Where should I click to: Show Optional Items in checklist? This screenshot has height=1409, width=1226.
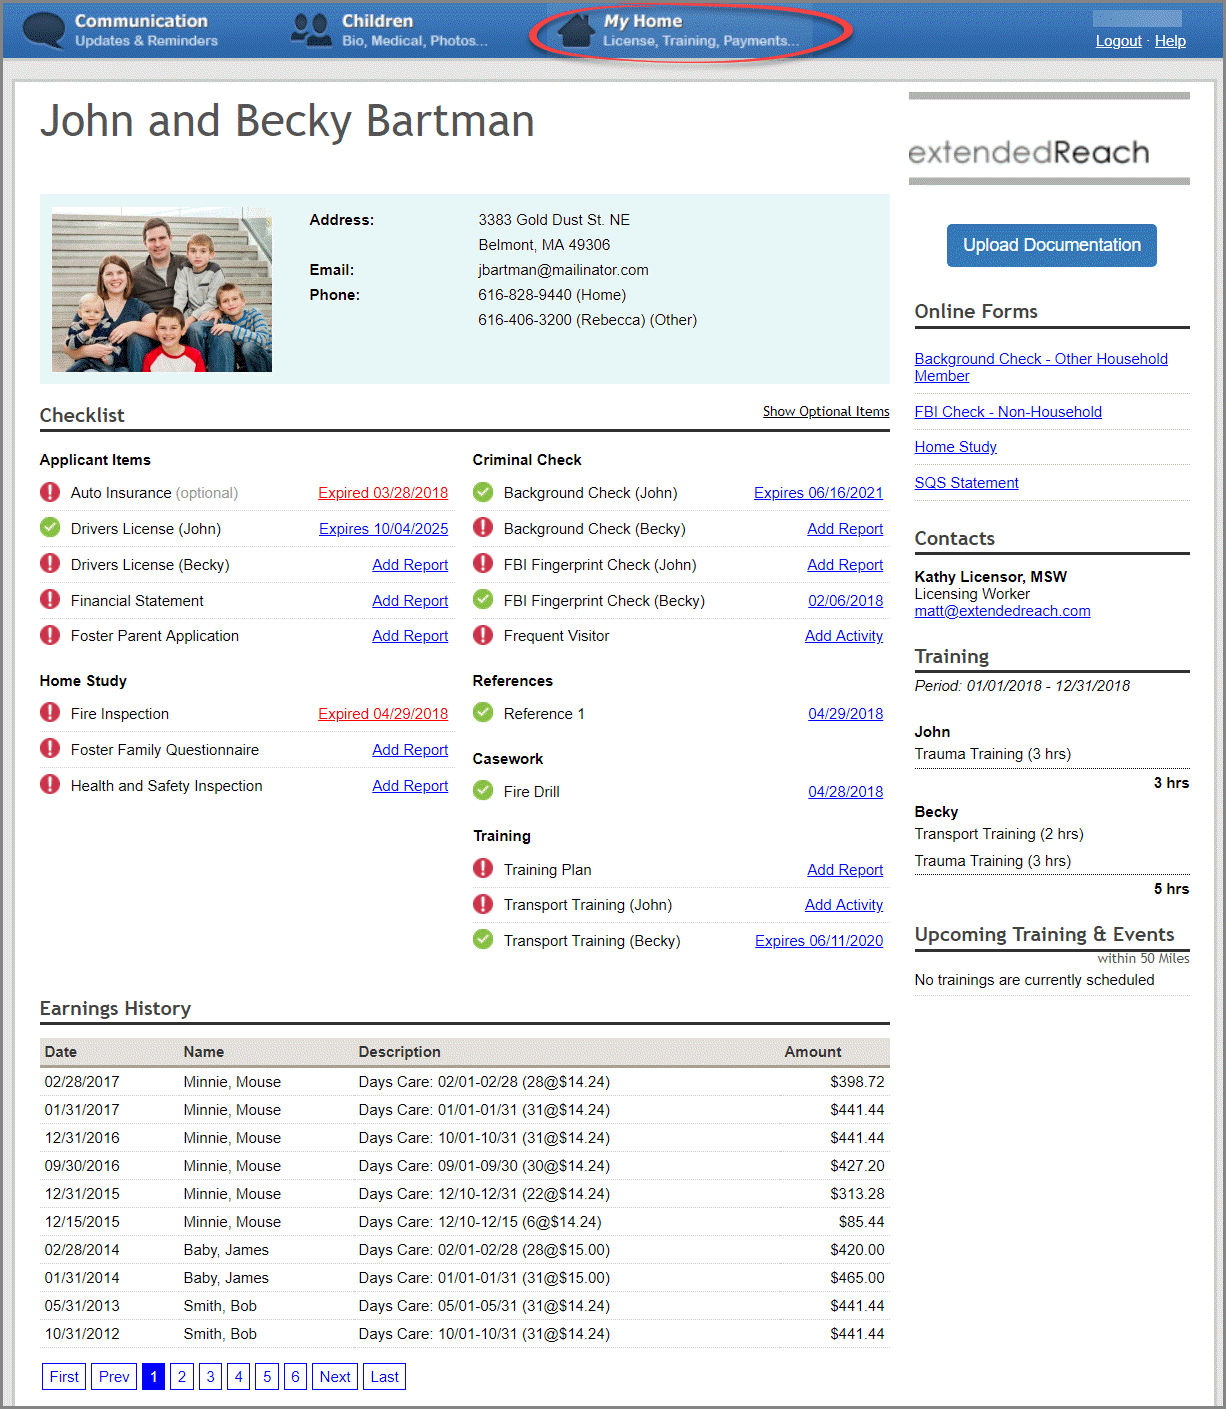click(826, 411)
